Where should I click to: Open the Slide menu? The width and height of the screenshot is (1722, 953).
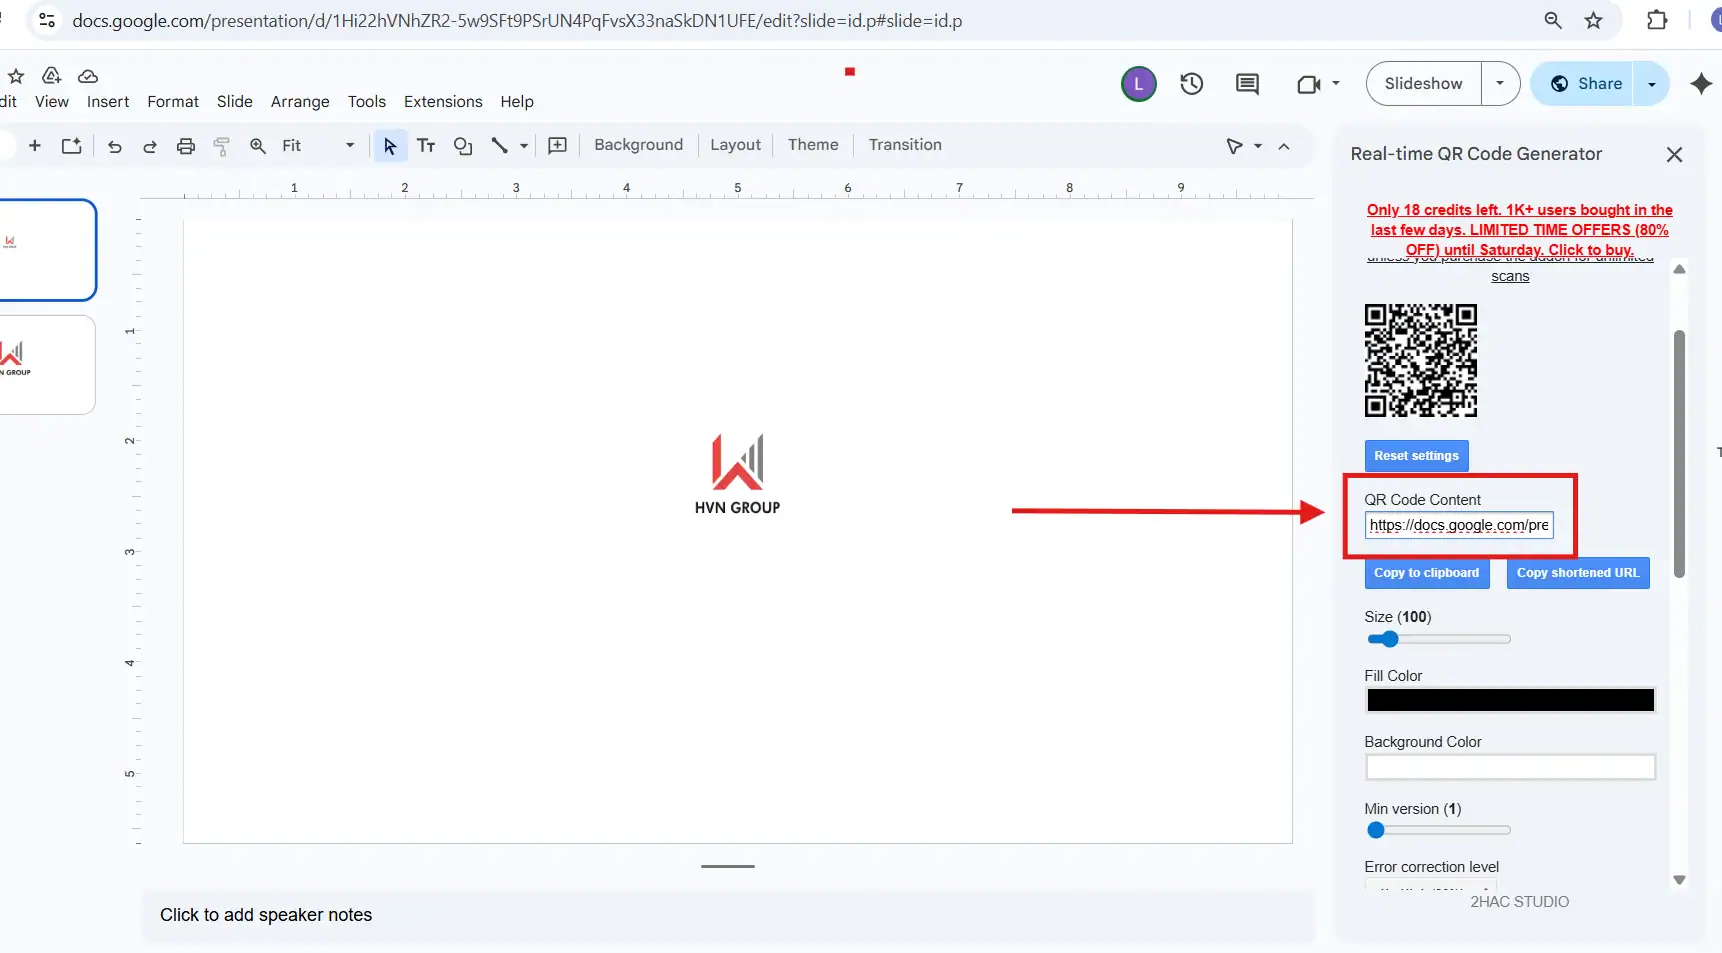[x=235, y=102]
